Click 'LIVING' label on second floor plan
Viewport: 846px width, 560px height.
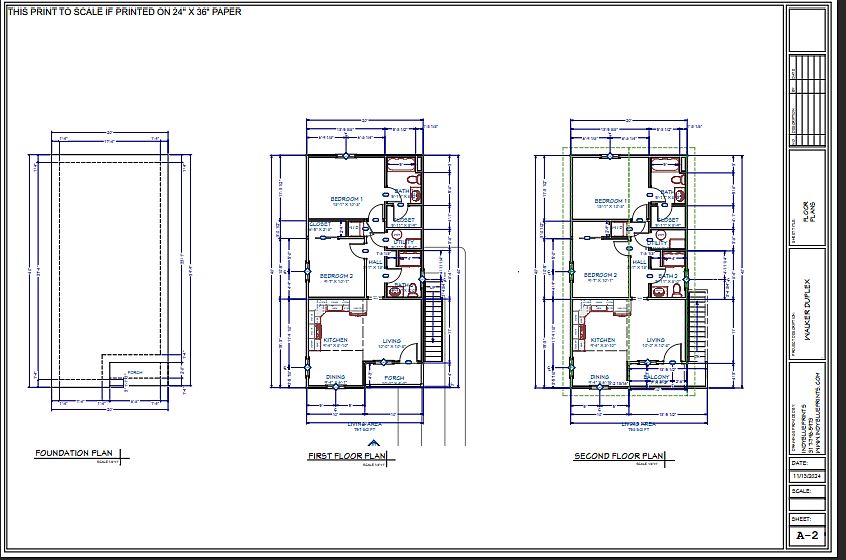coord(656,340)
